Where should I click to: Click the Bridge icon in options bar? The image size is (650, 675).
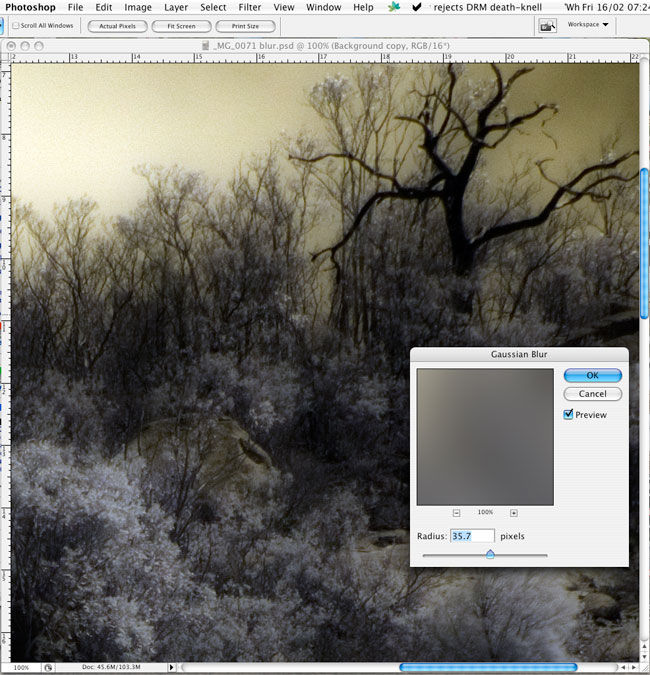547,26
